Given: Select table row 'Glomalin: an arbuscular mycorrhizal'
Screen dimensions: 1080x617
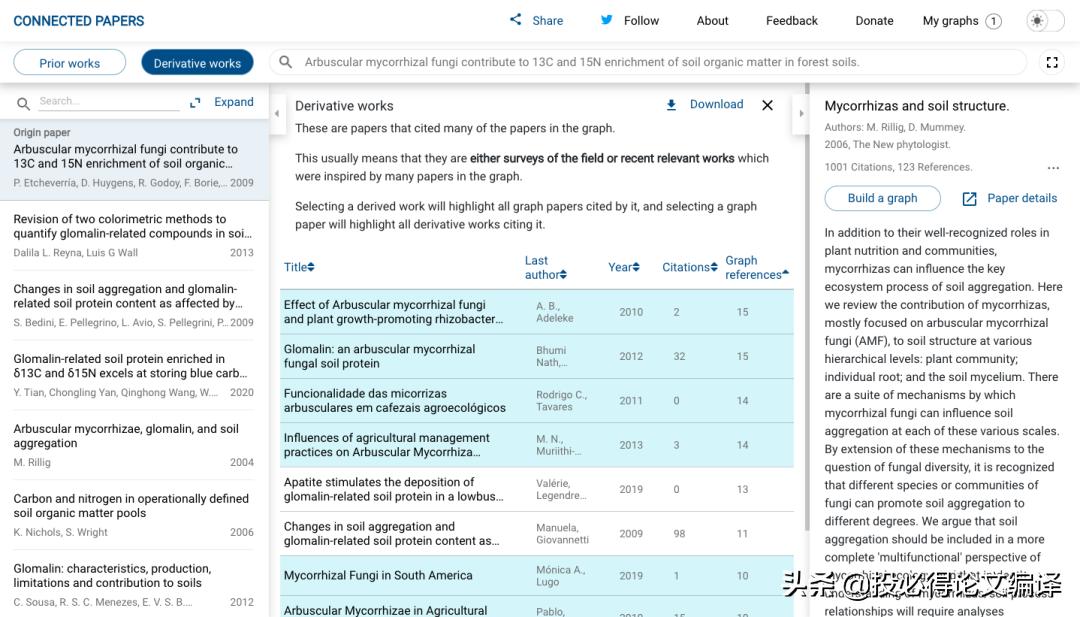Looking at the screenshot, I should click(x=537, y=357).
